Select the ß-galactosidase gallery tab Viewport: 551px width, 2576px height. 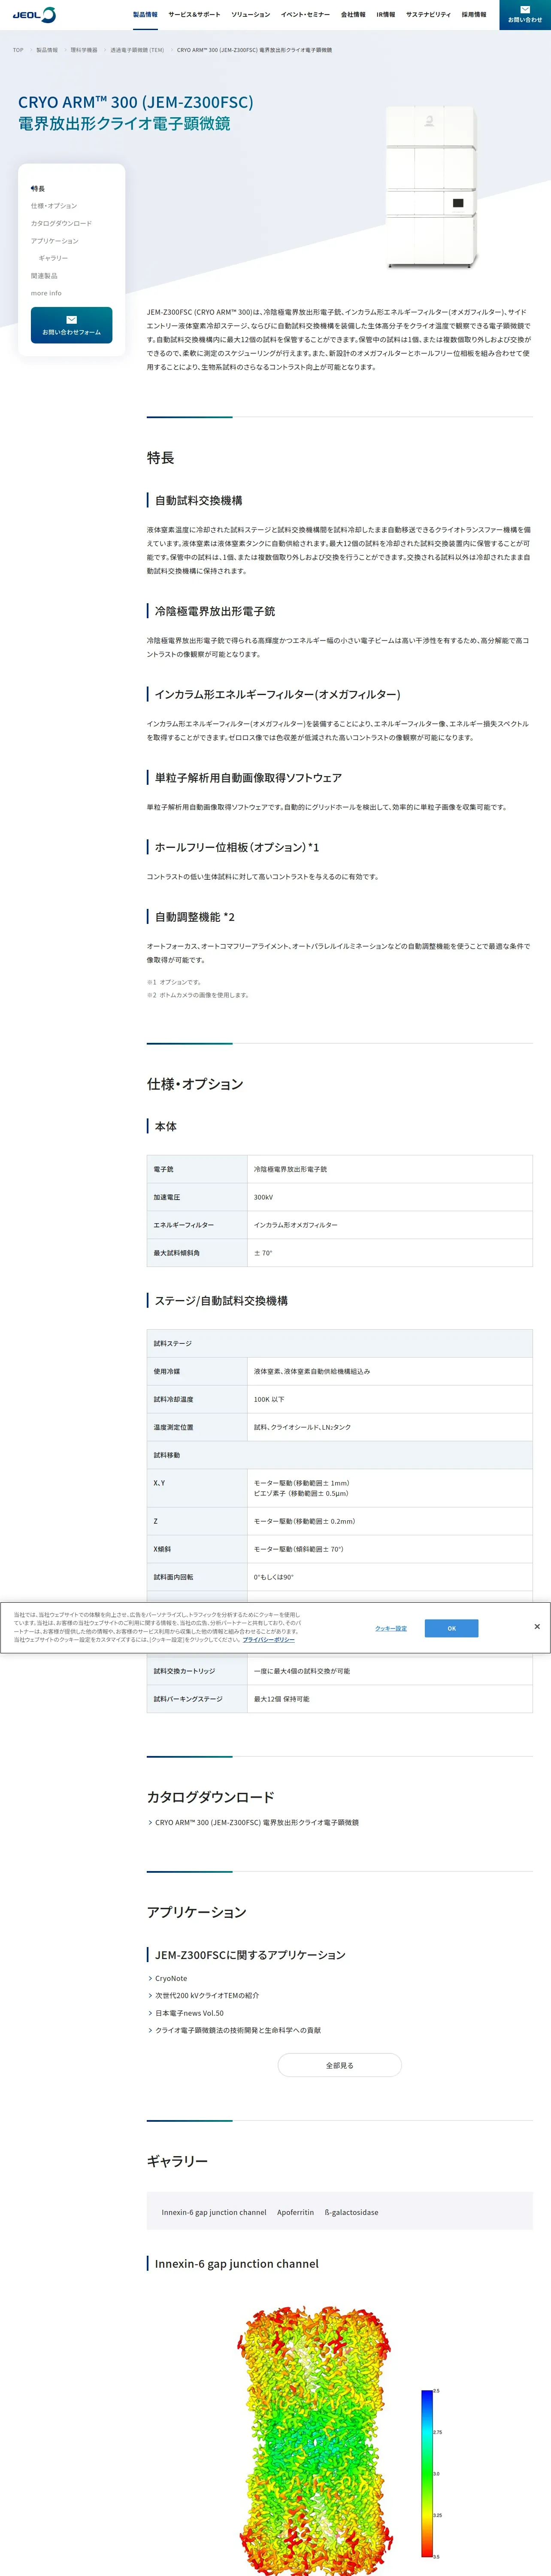pos(351,2212)
